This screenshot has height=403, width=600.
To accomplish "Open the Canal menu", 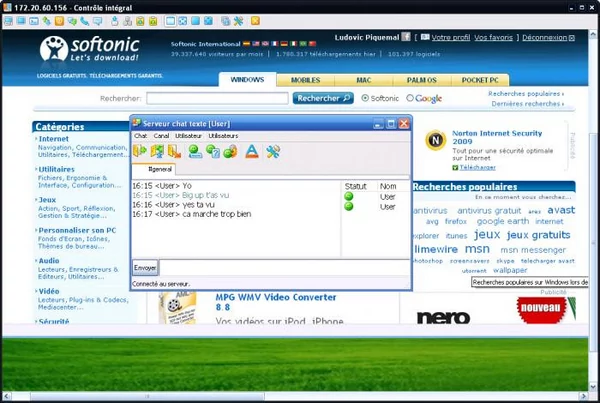I will 161,135.
